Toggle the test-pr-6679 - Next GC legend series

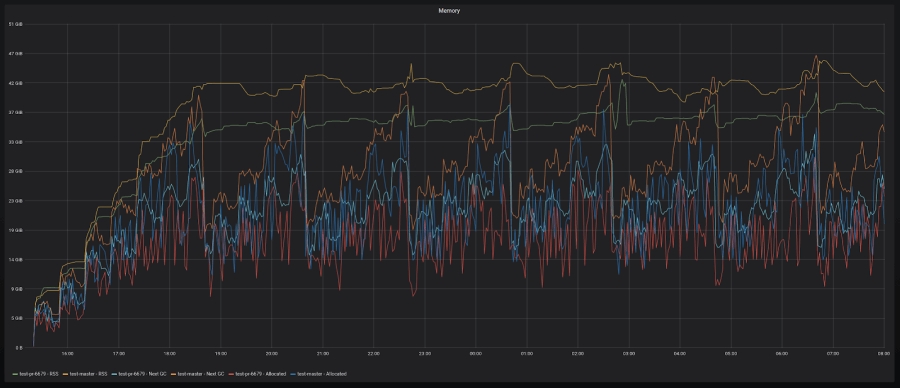pyautogui.click(x=142, y=374)
